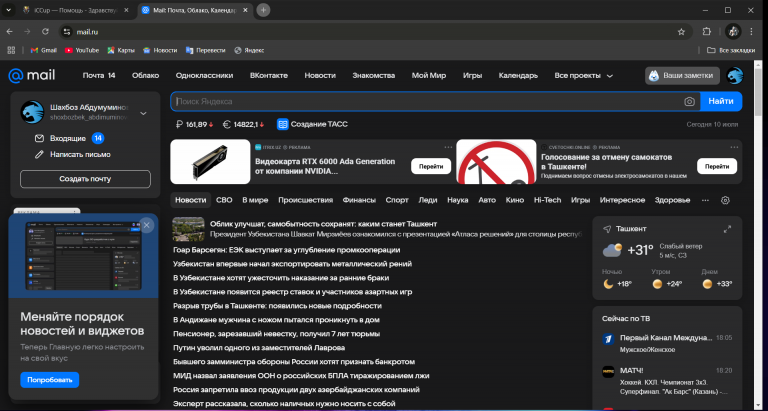Open Карты bookmark
This screenshot has height=411, width=768.
point(121,50)
